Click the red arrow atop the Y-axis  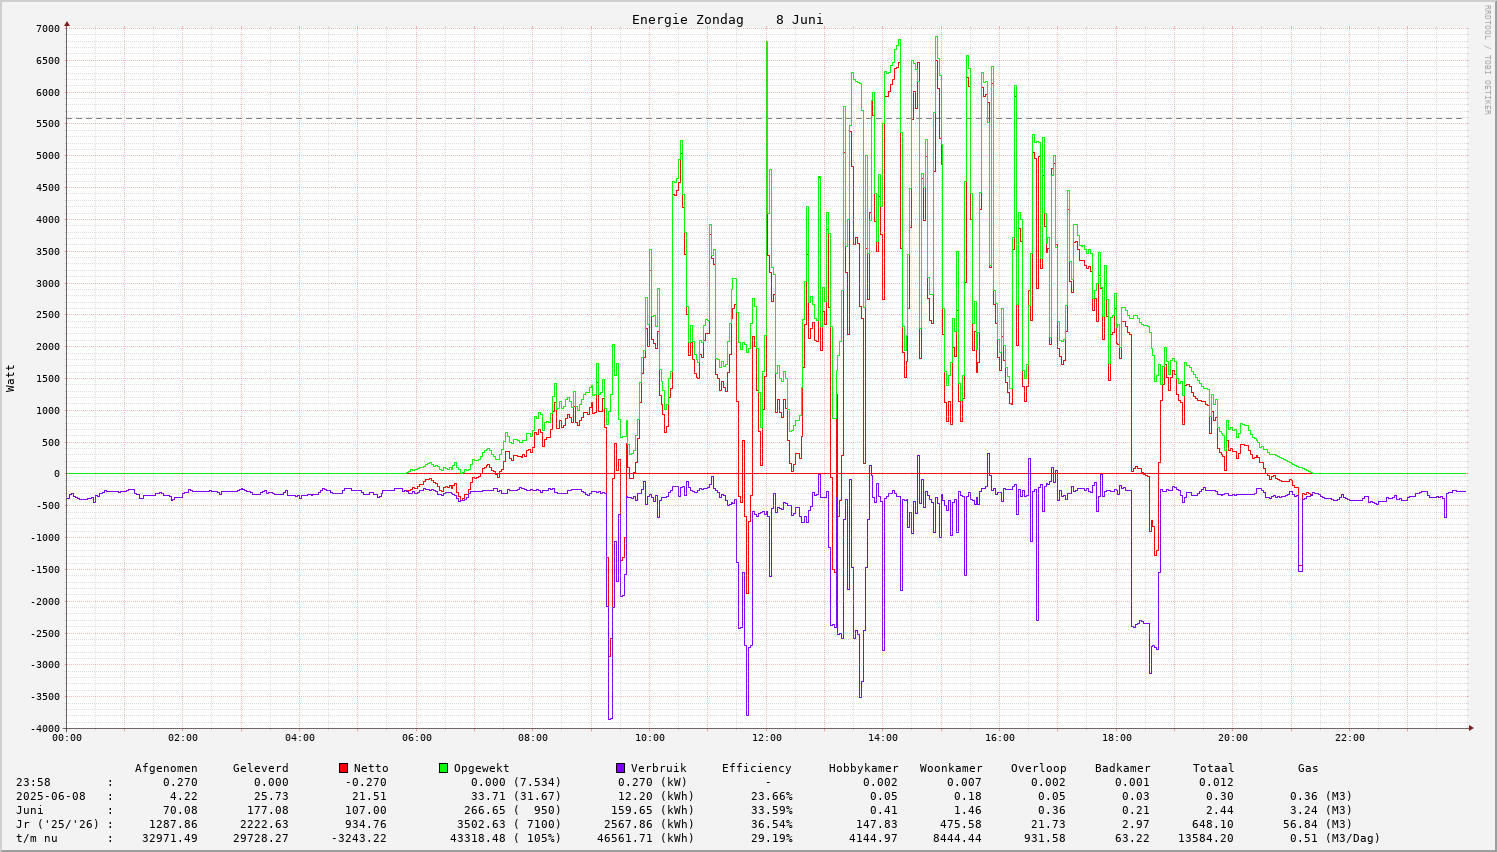67,23
